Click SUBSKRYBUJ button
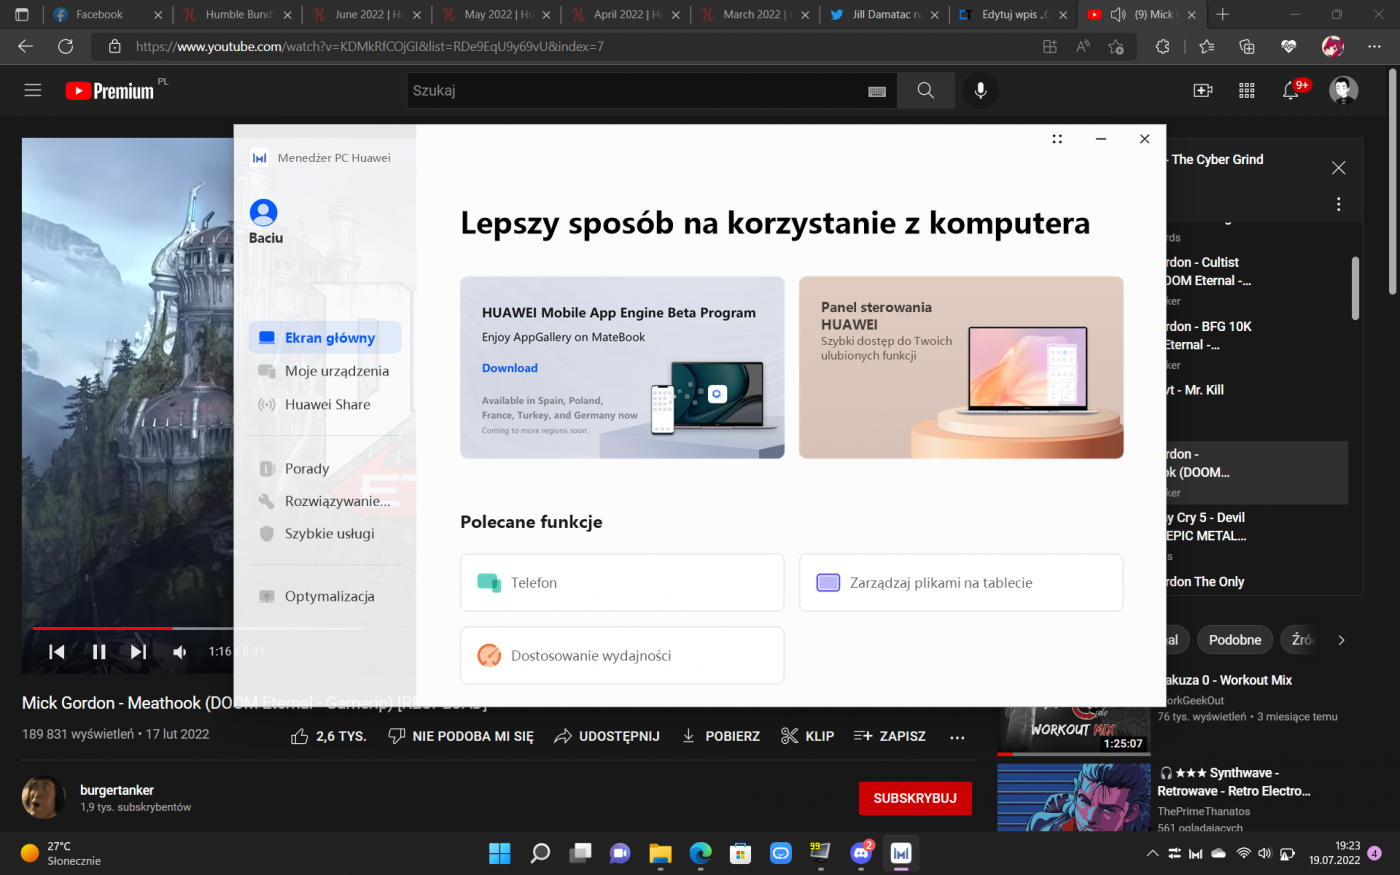Screen dimensions: 1400x875 pos(915,798)
